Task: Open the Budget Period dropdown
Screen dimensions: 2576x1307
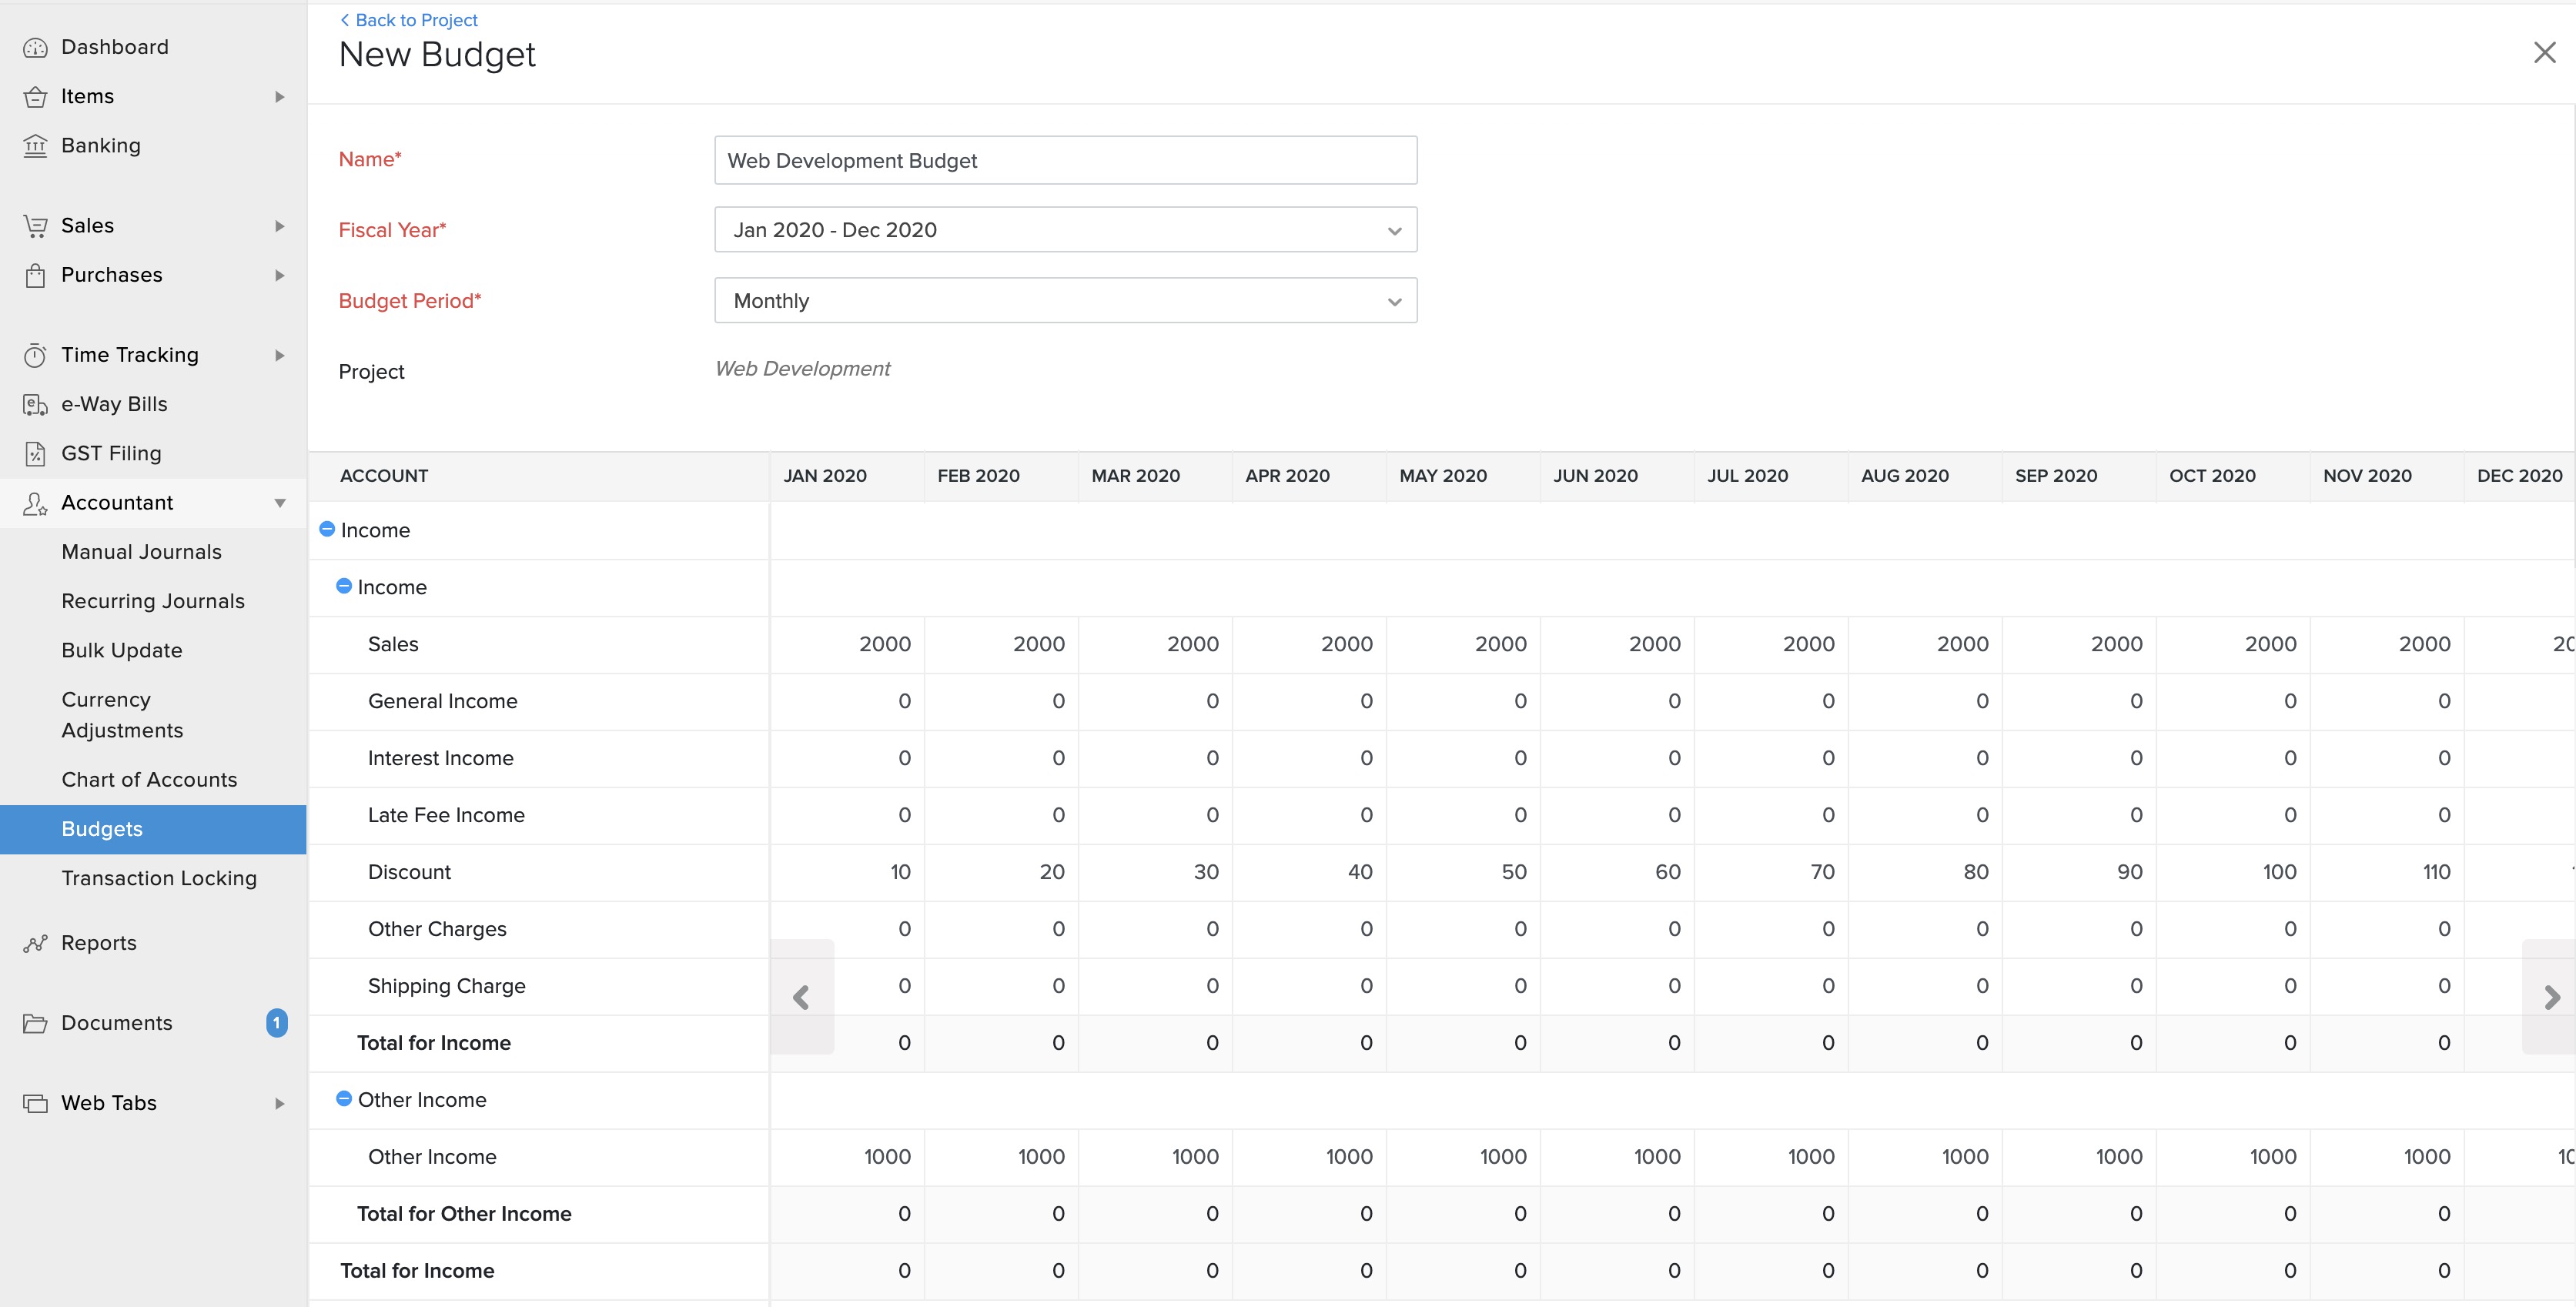Action: tap(1065, 301)
